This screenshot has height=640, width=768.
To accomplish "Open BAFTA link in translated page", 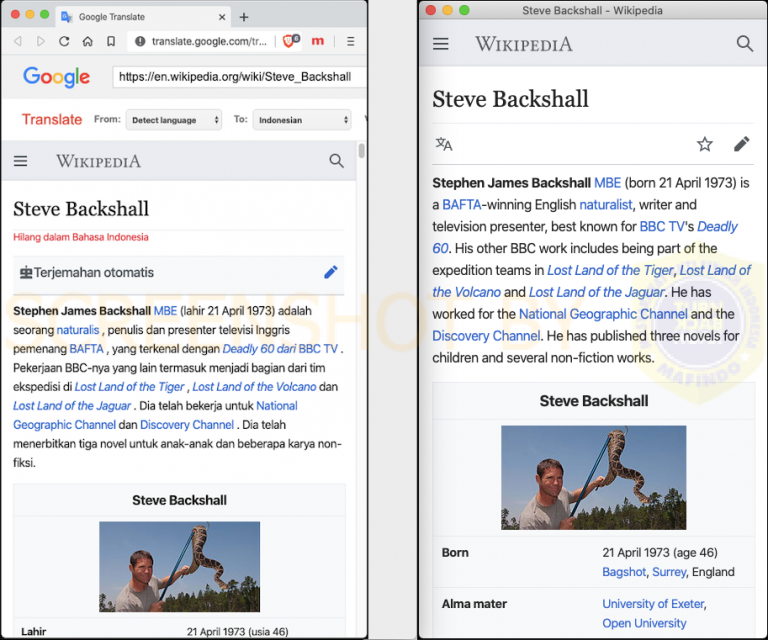I will 87,349.
